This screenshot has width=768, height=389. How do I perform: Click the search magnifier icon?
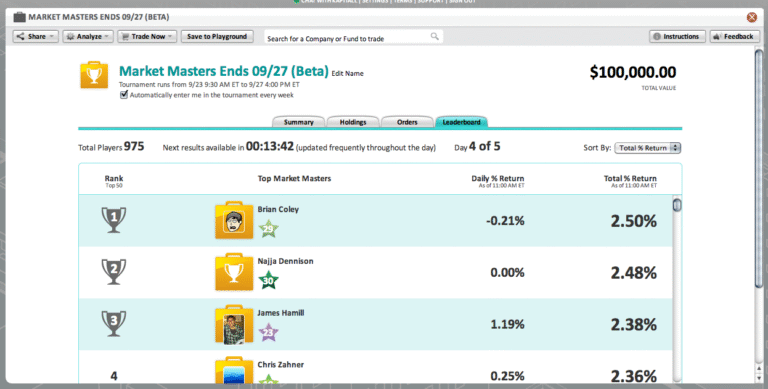tap(434, 36)
